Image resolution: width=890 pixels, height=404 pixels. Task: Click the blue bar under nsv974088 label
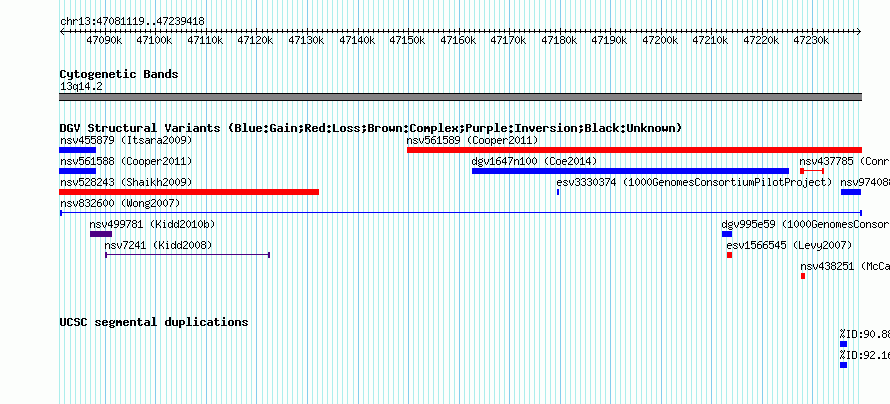pyautogui.click(x=851, y=192)
